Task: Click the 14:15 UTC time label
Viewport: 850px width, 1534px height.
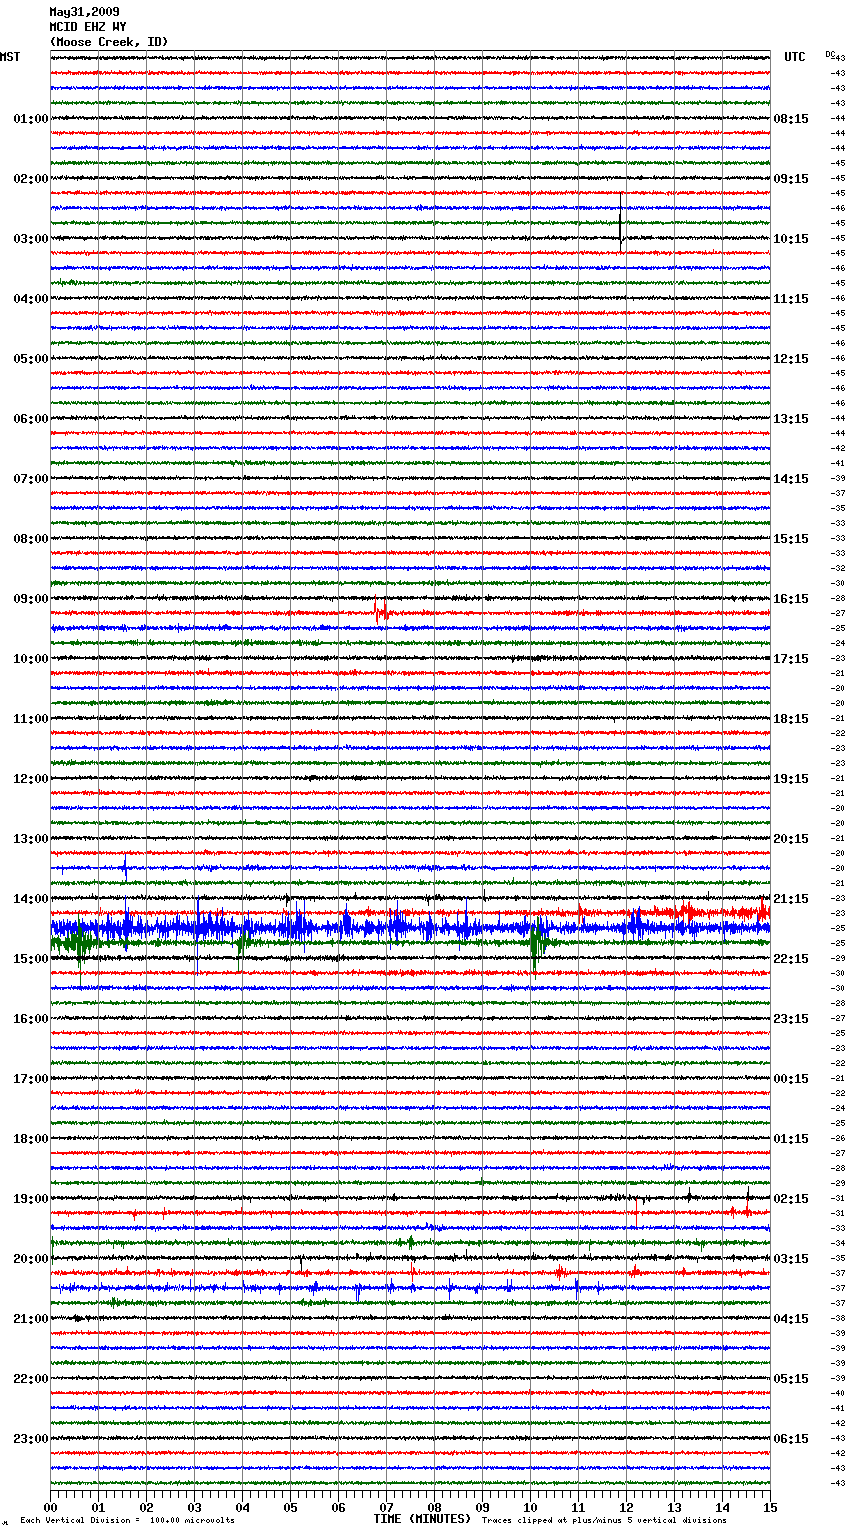Action: pyautogui.click(x=791, y=479)
